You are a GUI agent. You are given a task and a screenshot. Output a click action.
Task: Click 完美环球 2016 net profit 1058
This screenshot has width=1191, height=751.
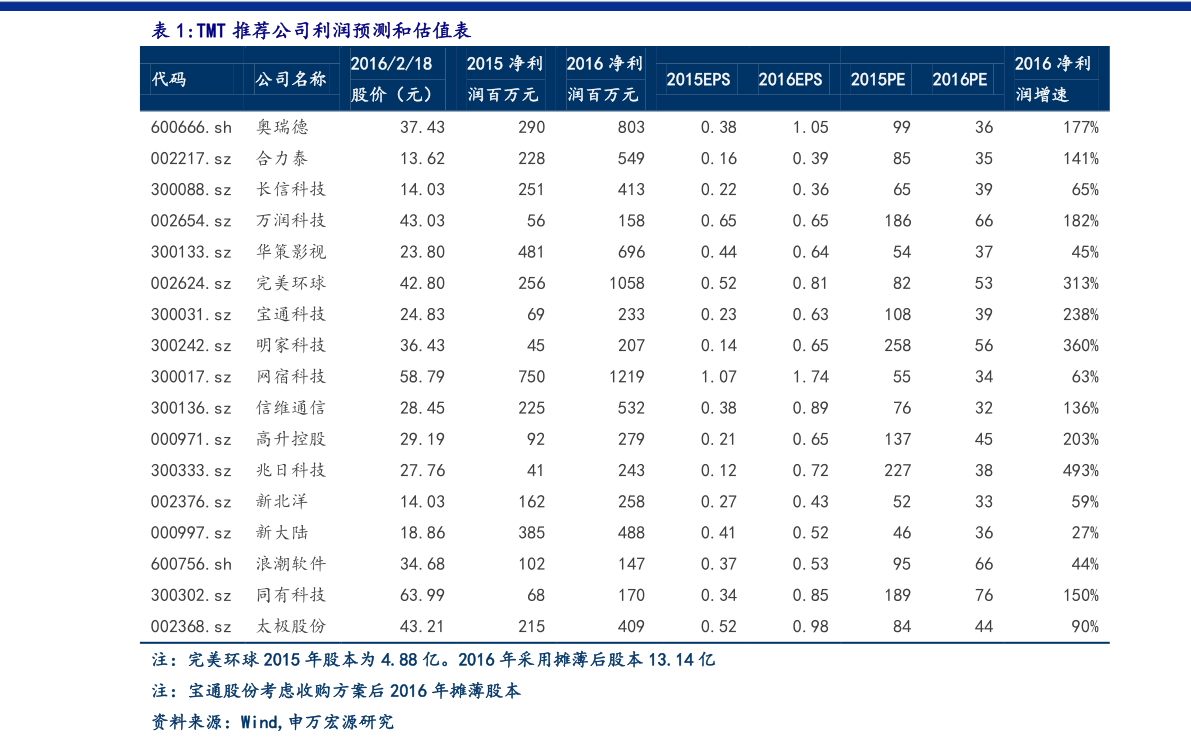(627, 283)
